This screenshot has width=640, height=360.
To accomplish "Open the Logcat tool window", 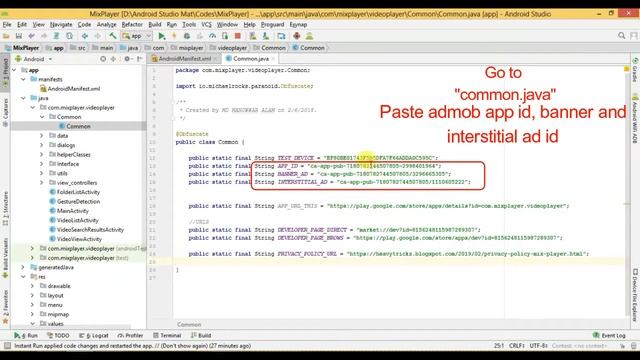I will click(94, 336).
